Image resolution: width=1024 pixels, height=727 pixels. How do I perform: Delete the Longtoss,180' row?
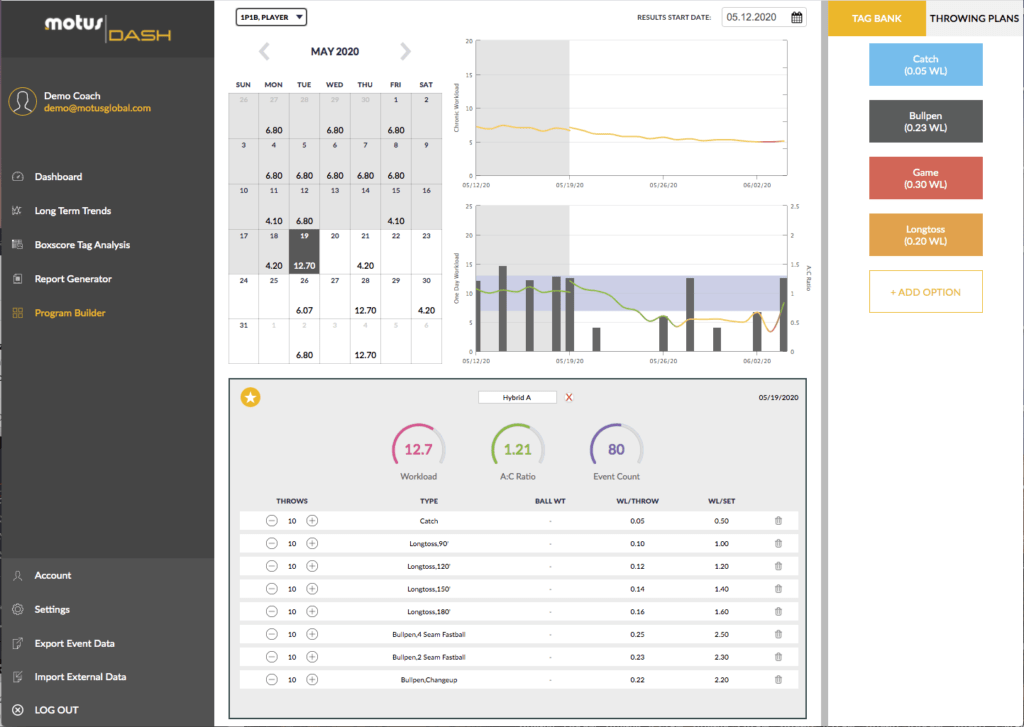point(778,611)
